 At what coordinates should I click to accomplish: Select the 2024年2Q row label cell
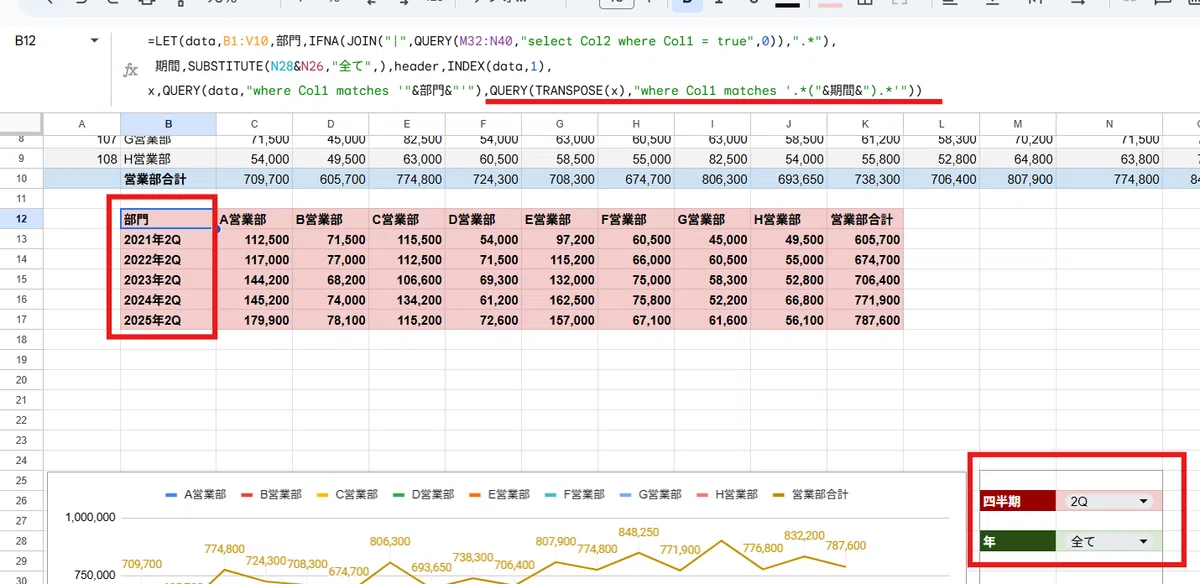[x=168, y=300]
